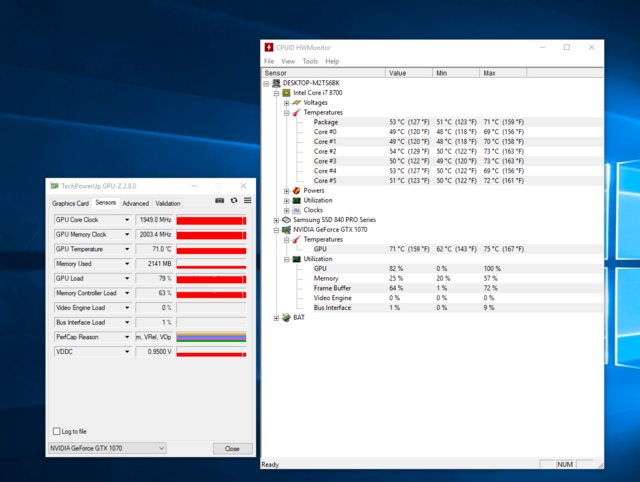Click the 0.9500 V VDDC value
Screen dimensions: 640x482
click(155, 352)
